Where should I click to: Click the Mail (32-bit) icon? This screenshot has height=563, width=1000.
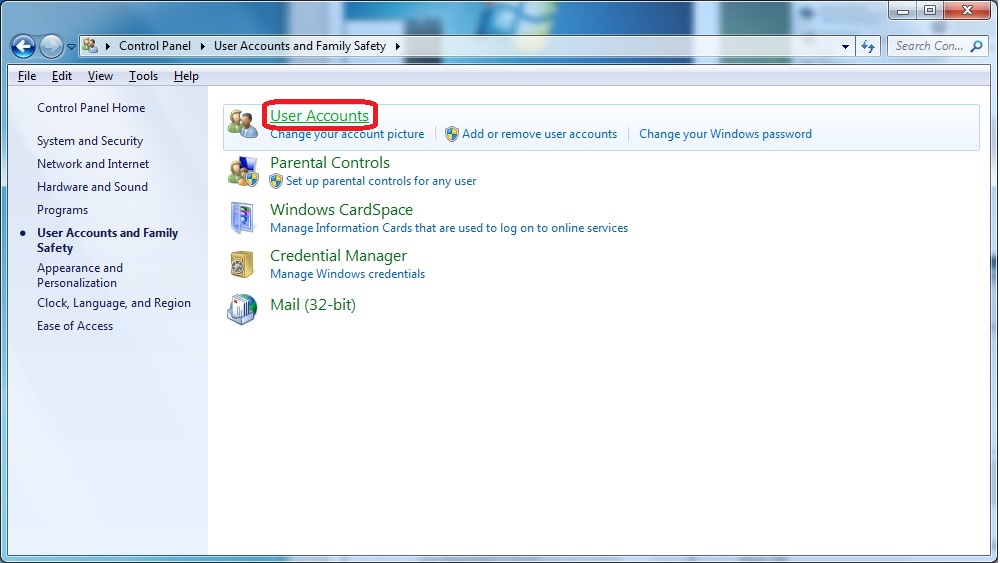[x=242, y=309]
